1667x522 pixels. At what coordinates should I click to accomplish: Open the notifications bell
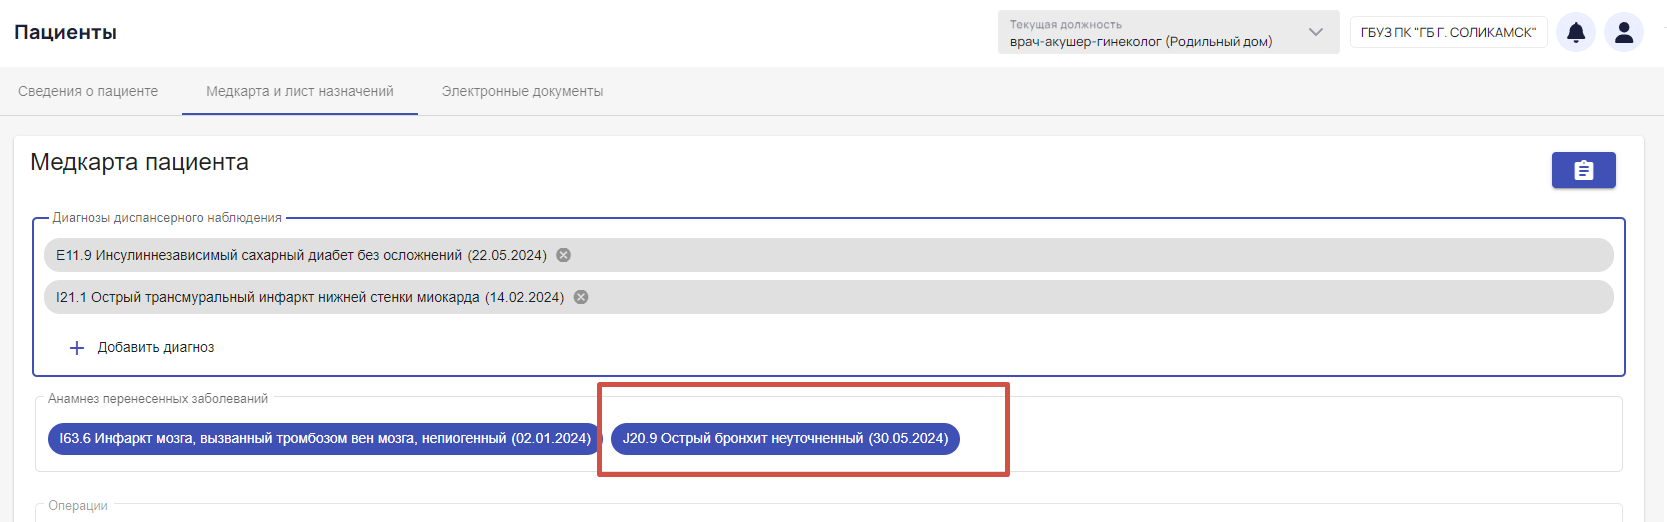[x=1576, y=32]
